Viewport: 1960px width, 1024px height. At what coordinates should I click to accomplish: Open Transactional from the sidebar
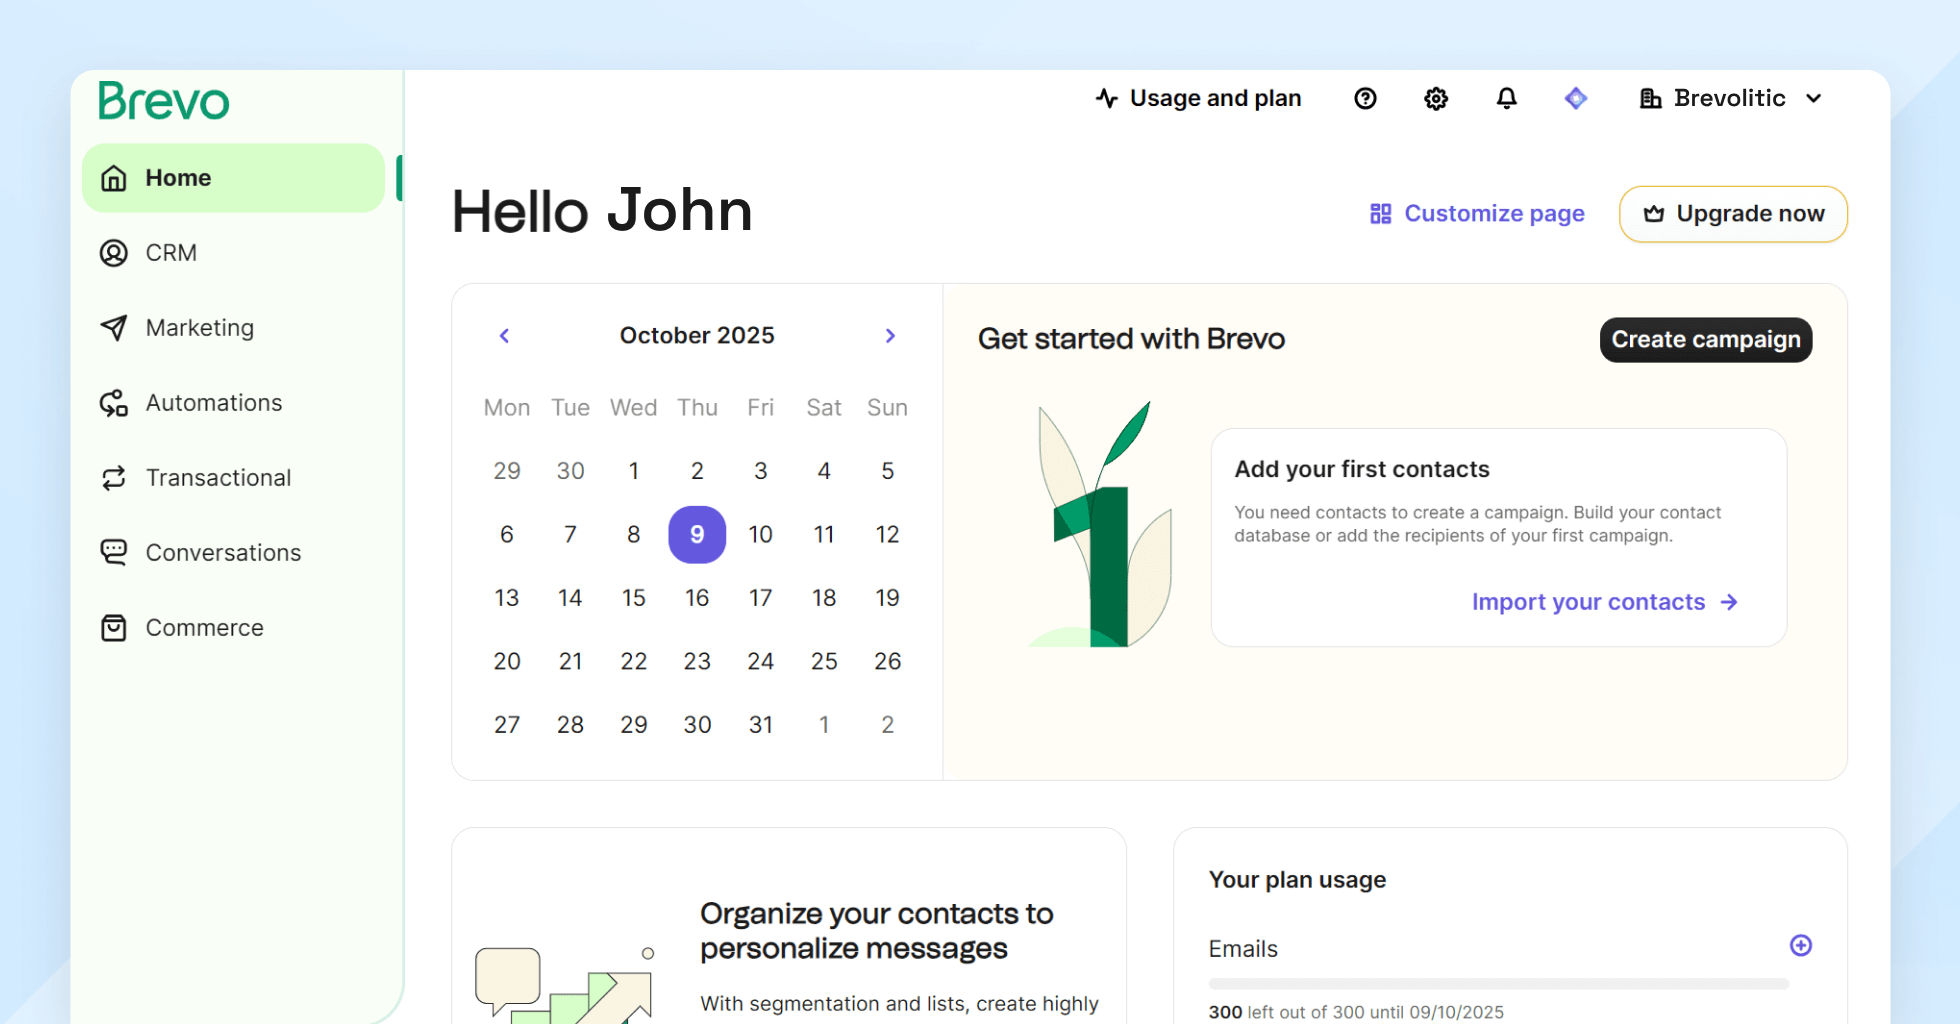pos(218,478)
